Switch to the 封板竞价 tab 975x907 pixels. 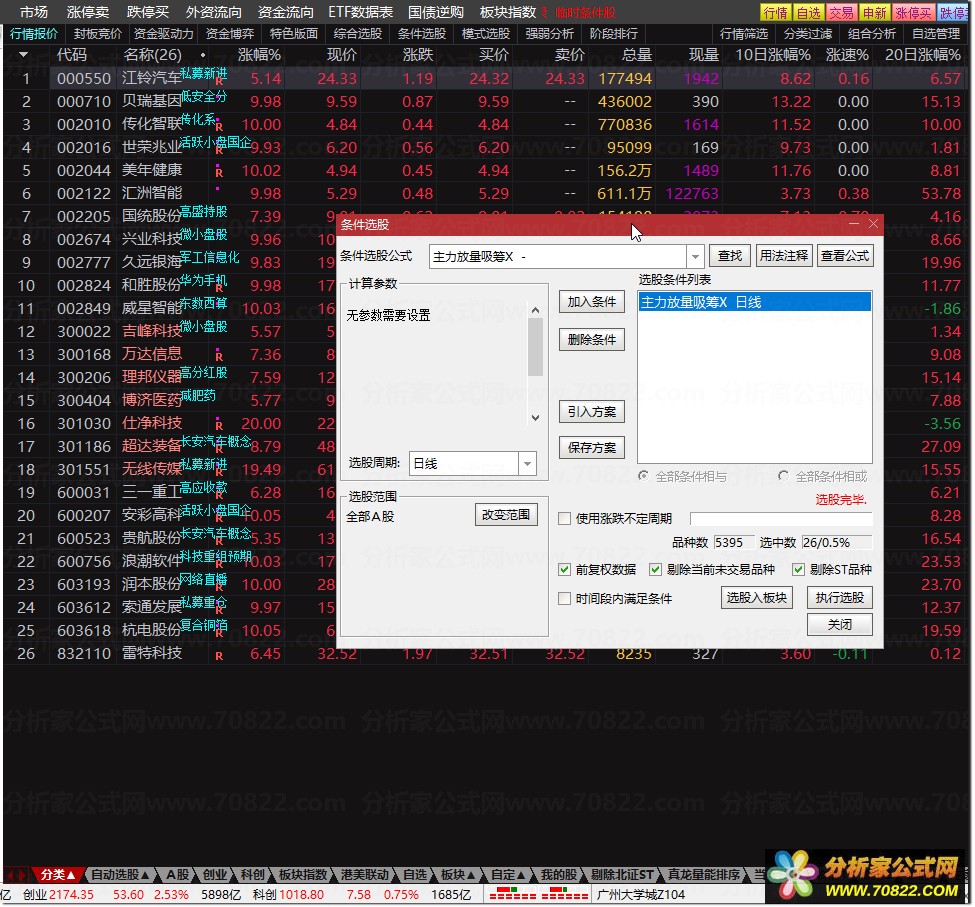point(98,34)
